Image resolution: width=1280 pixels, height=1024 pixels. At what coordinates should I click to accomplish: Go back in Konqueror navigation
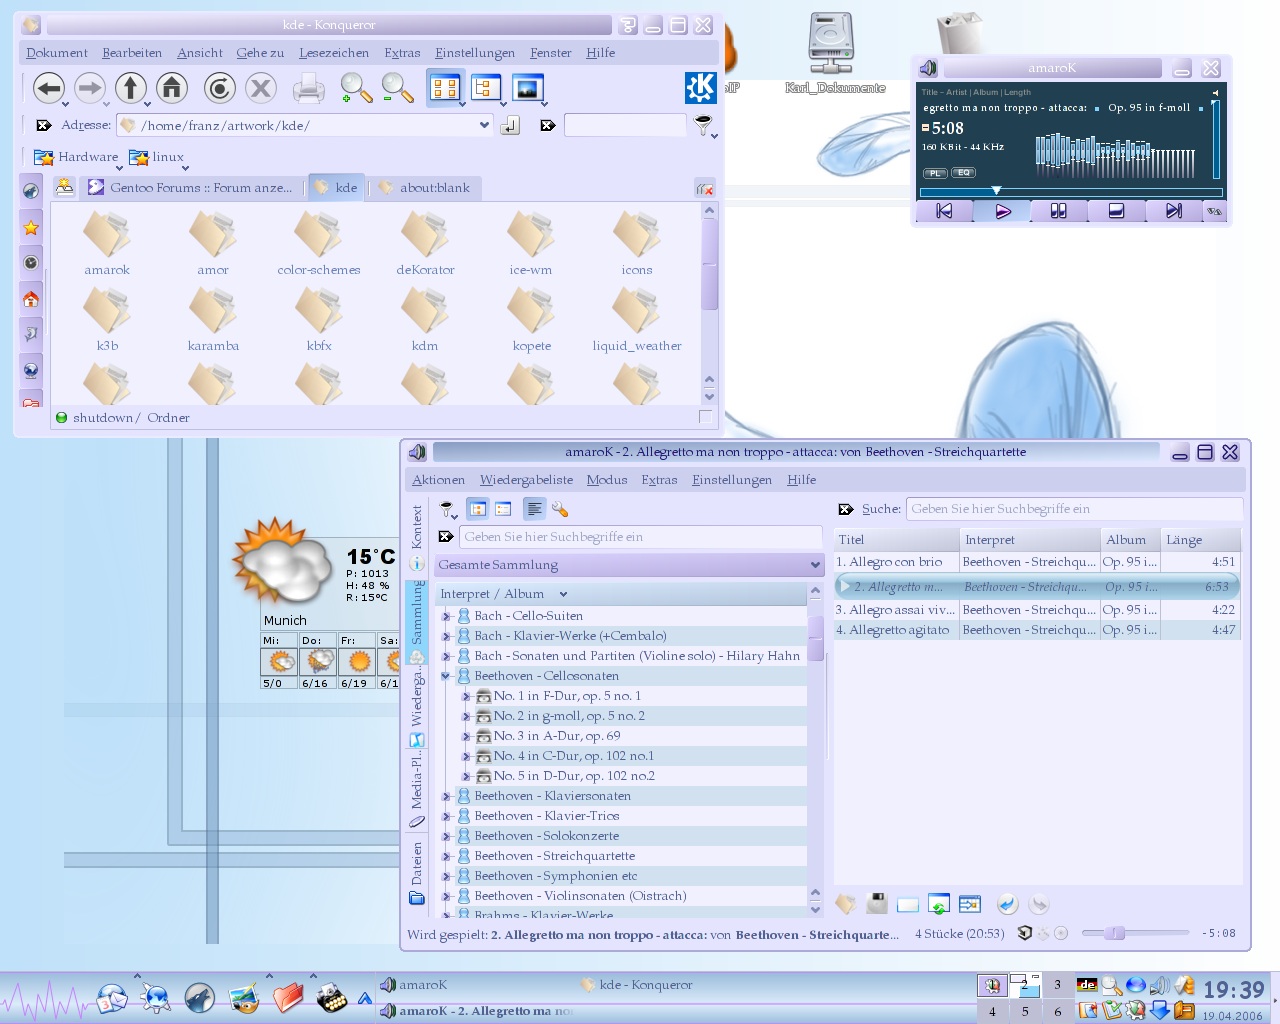tap(49, 88)
